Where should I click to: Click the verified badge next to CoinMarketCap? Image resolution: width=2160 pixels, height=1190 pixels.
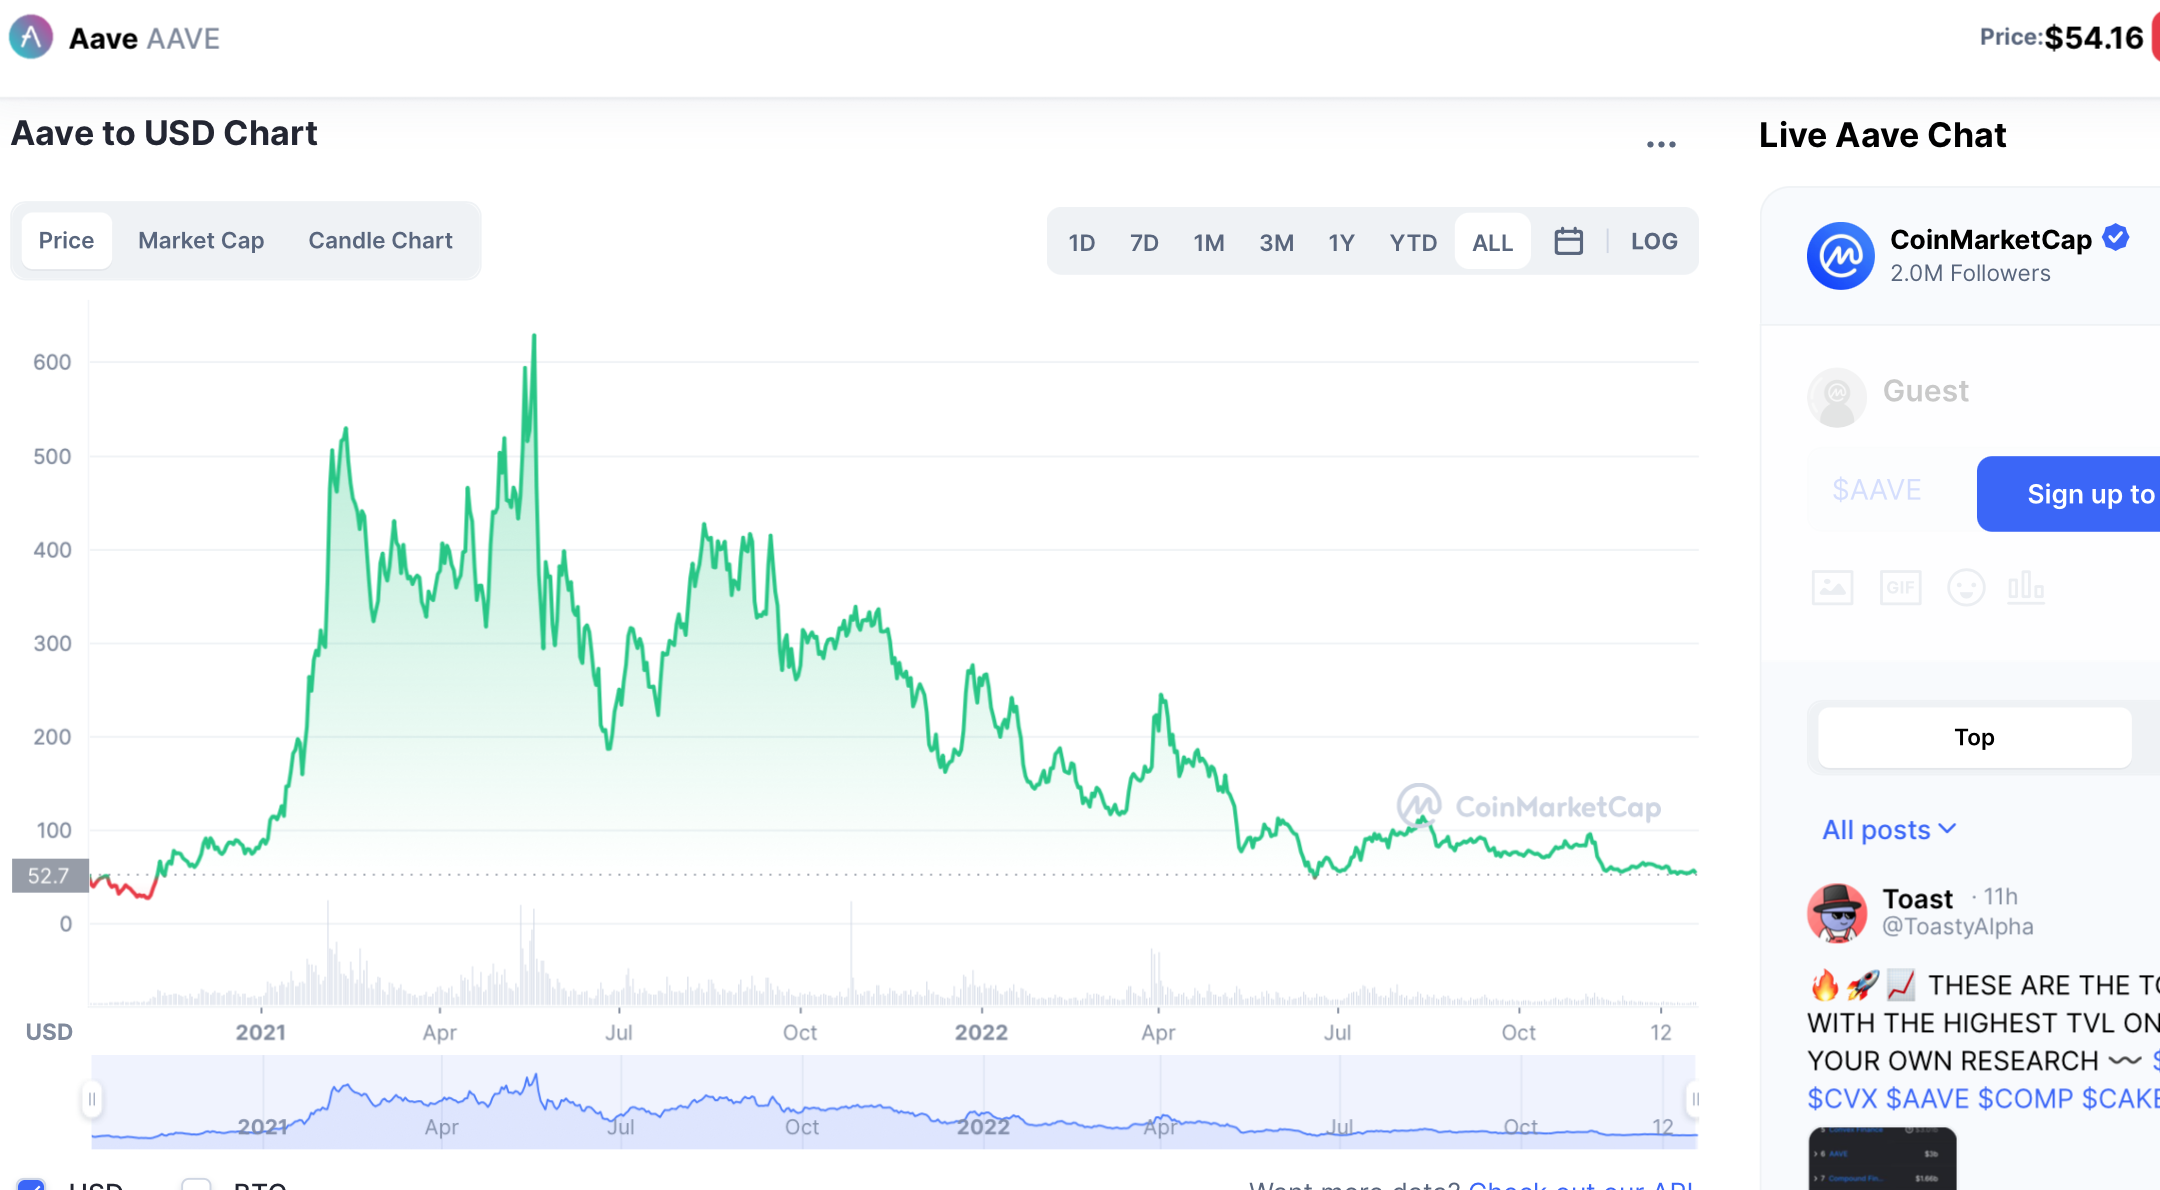point(2115,238)
